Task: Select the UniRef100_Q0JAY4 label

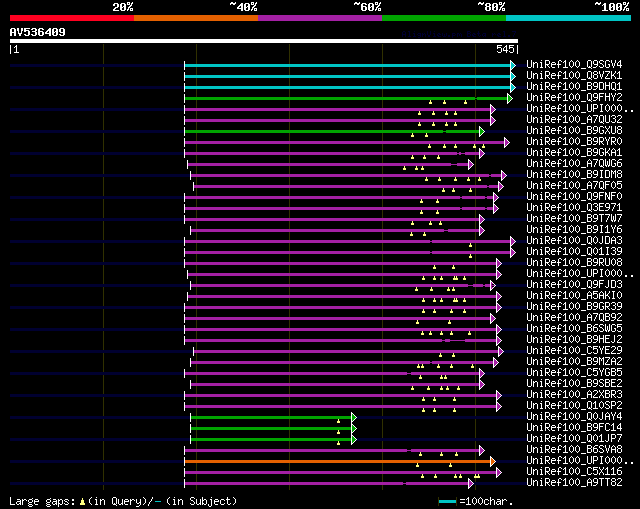Action: pos(574,417)
